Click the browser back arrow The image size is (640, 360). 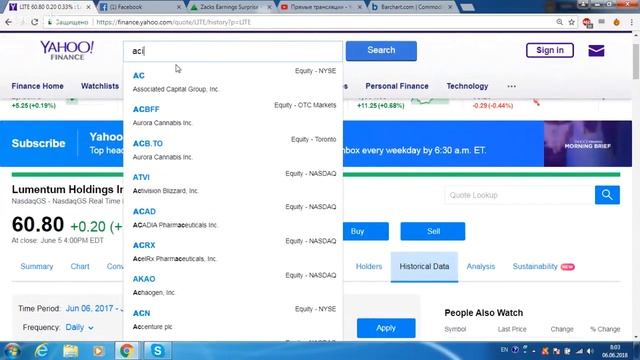click(x=9, y=22)
